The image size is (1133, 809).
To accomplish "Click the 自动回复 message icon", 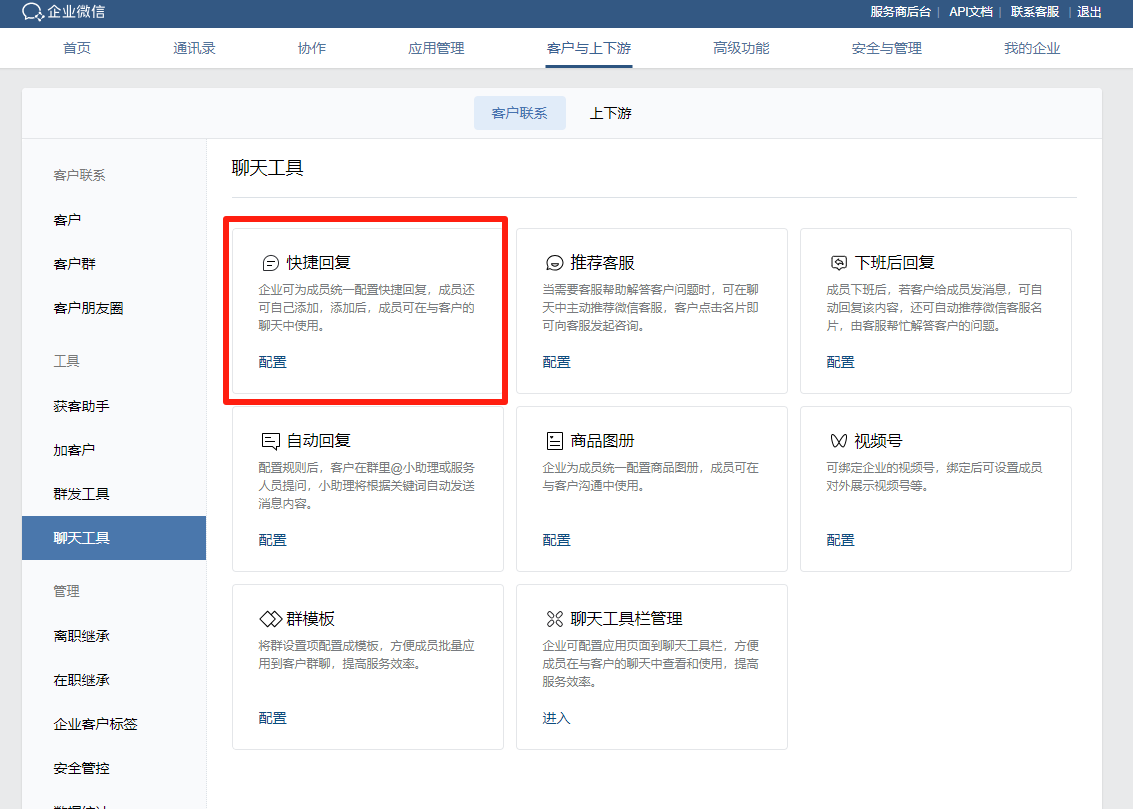I will [x=269, y=441].
